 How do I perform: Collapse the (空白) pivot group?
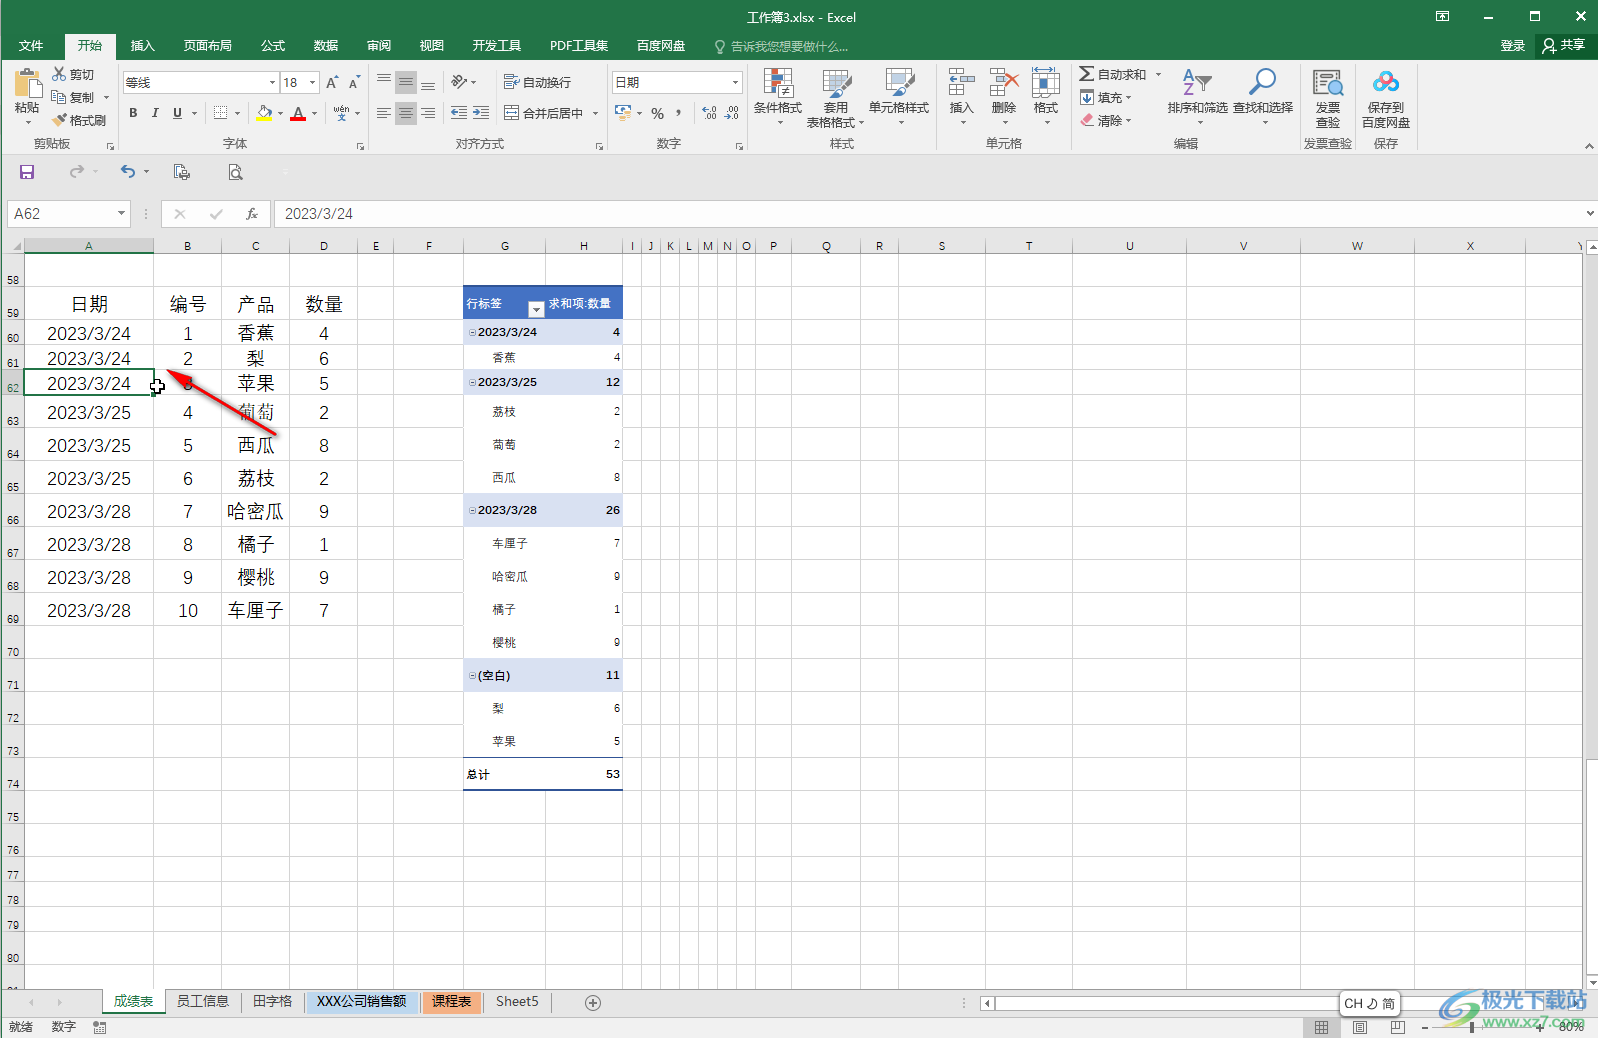473,676
